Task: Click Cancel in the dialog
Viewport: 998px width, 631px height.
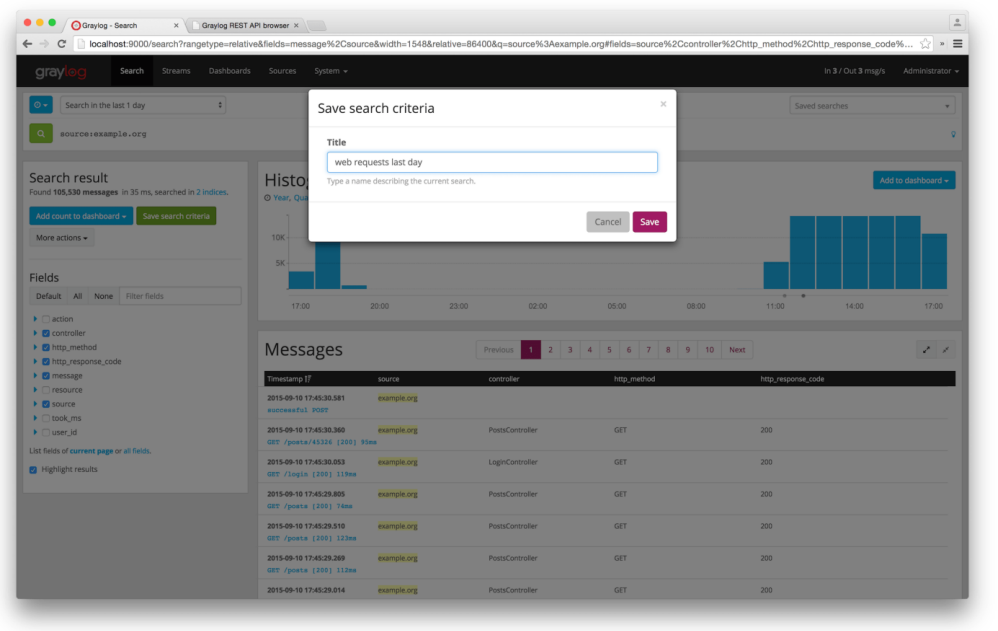Action: (x=608, y=222)
